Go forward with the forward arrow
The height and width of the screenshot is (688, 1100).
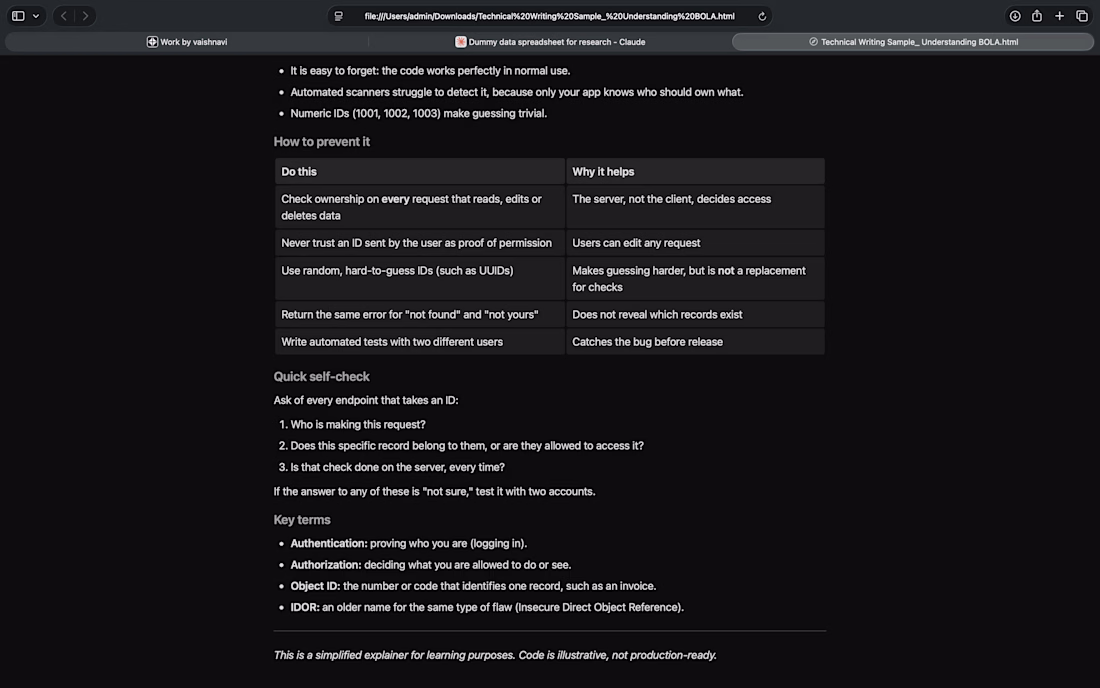pyautogui.click(x=86, y=16)
